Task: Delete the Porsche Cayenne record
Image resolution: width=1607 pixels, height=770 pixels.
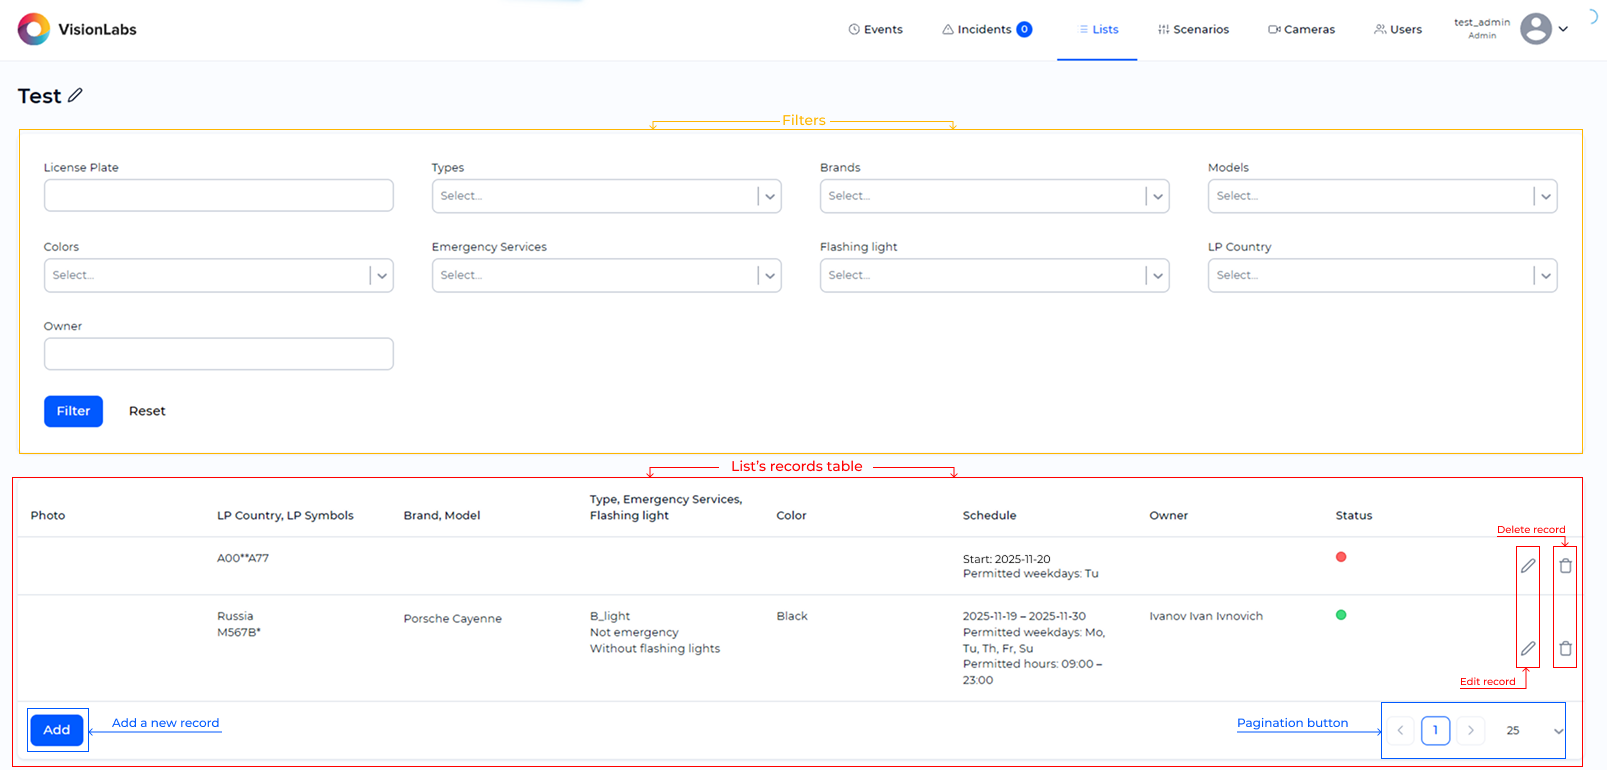Action: [1565, 649]
